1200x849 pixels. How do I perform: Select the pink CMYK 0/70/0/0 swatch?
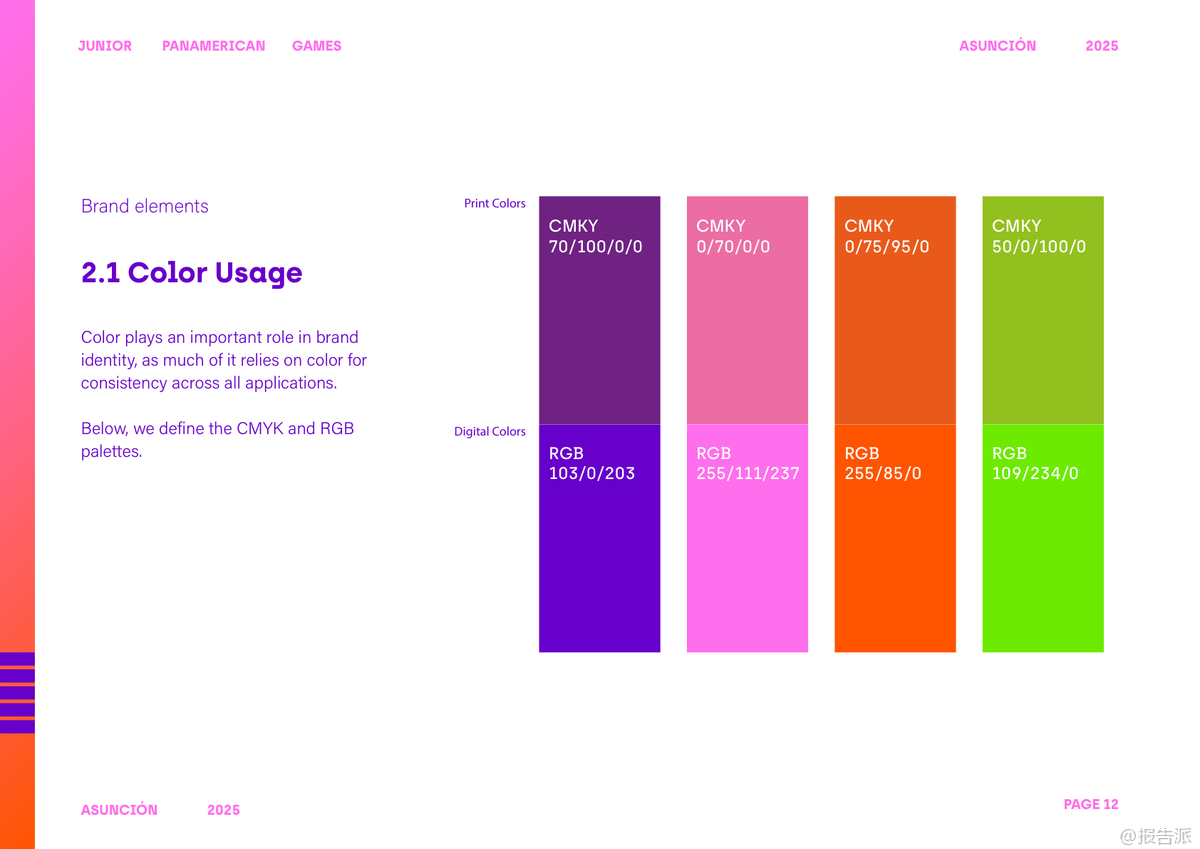point(747,310)
